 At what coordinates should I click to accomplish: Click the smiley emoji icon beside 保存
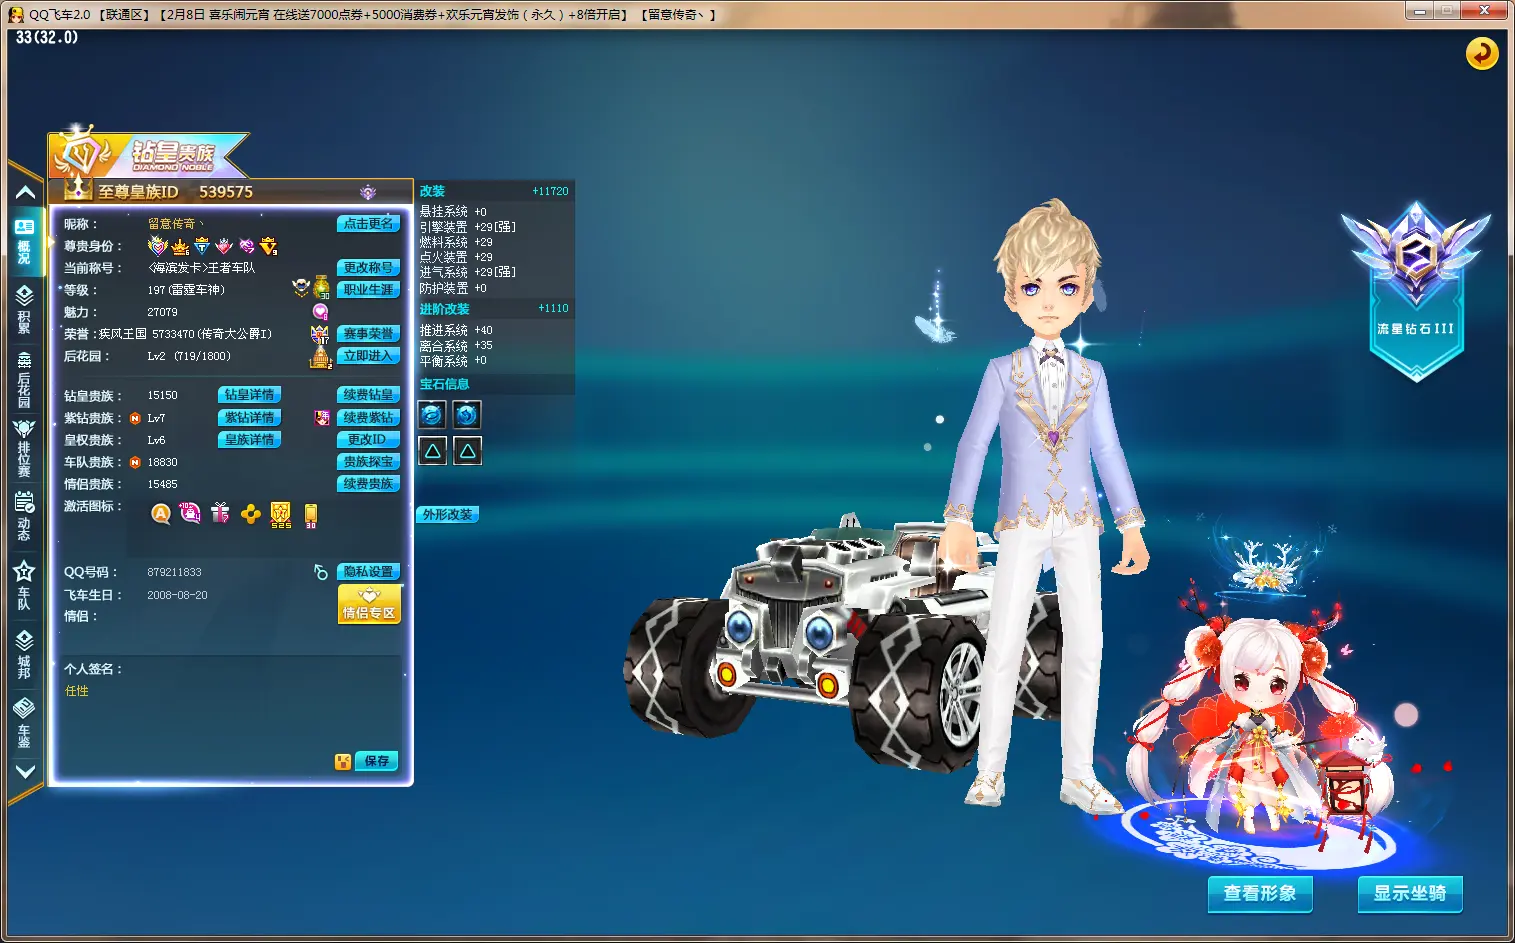[343, 762]
